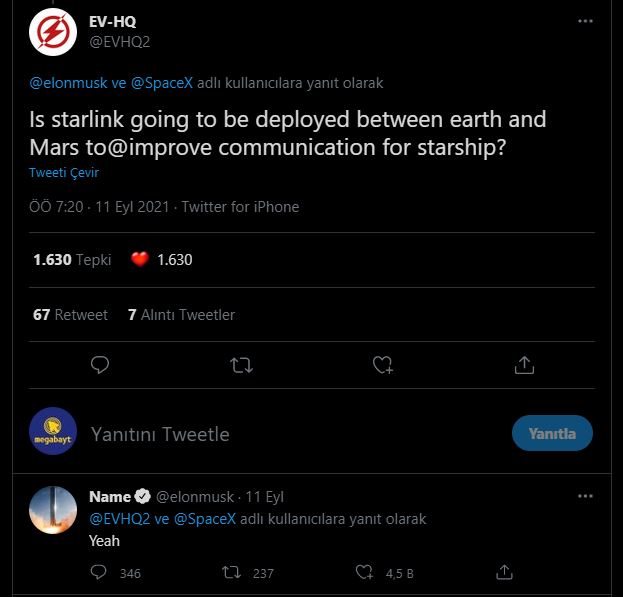Retweet Elon's Yeah reply
623x597 pixels.
coord(232,572)
